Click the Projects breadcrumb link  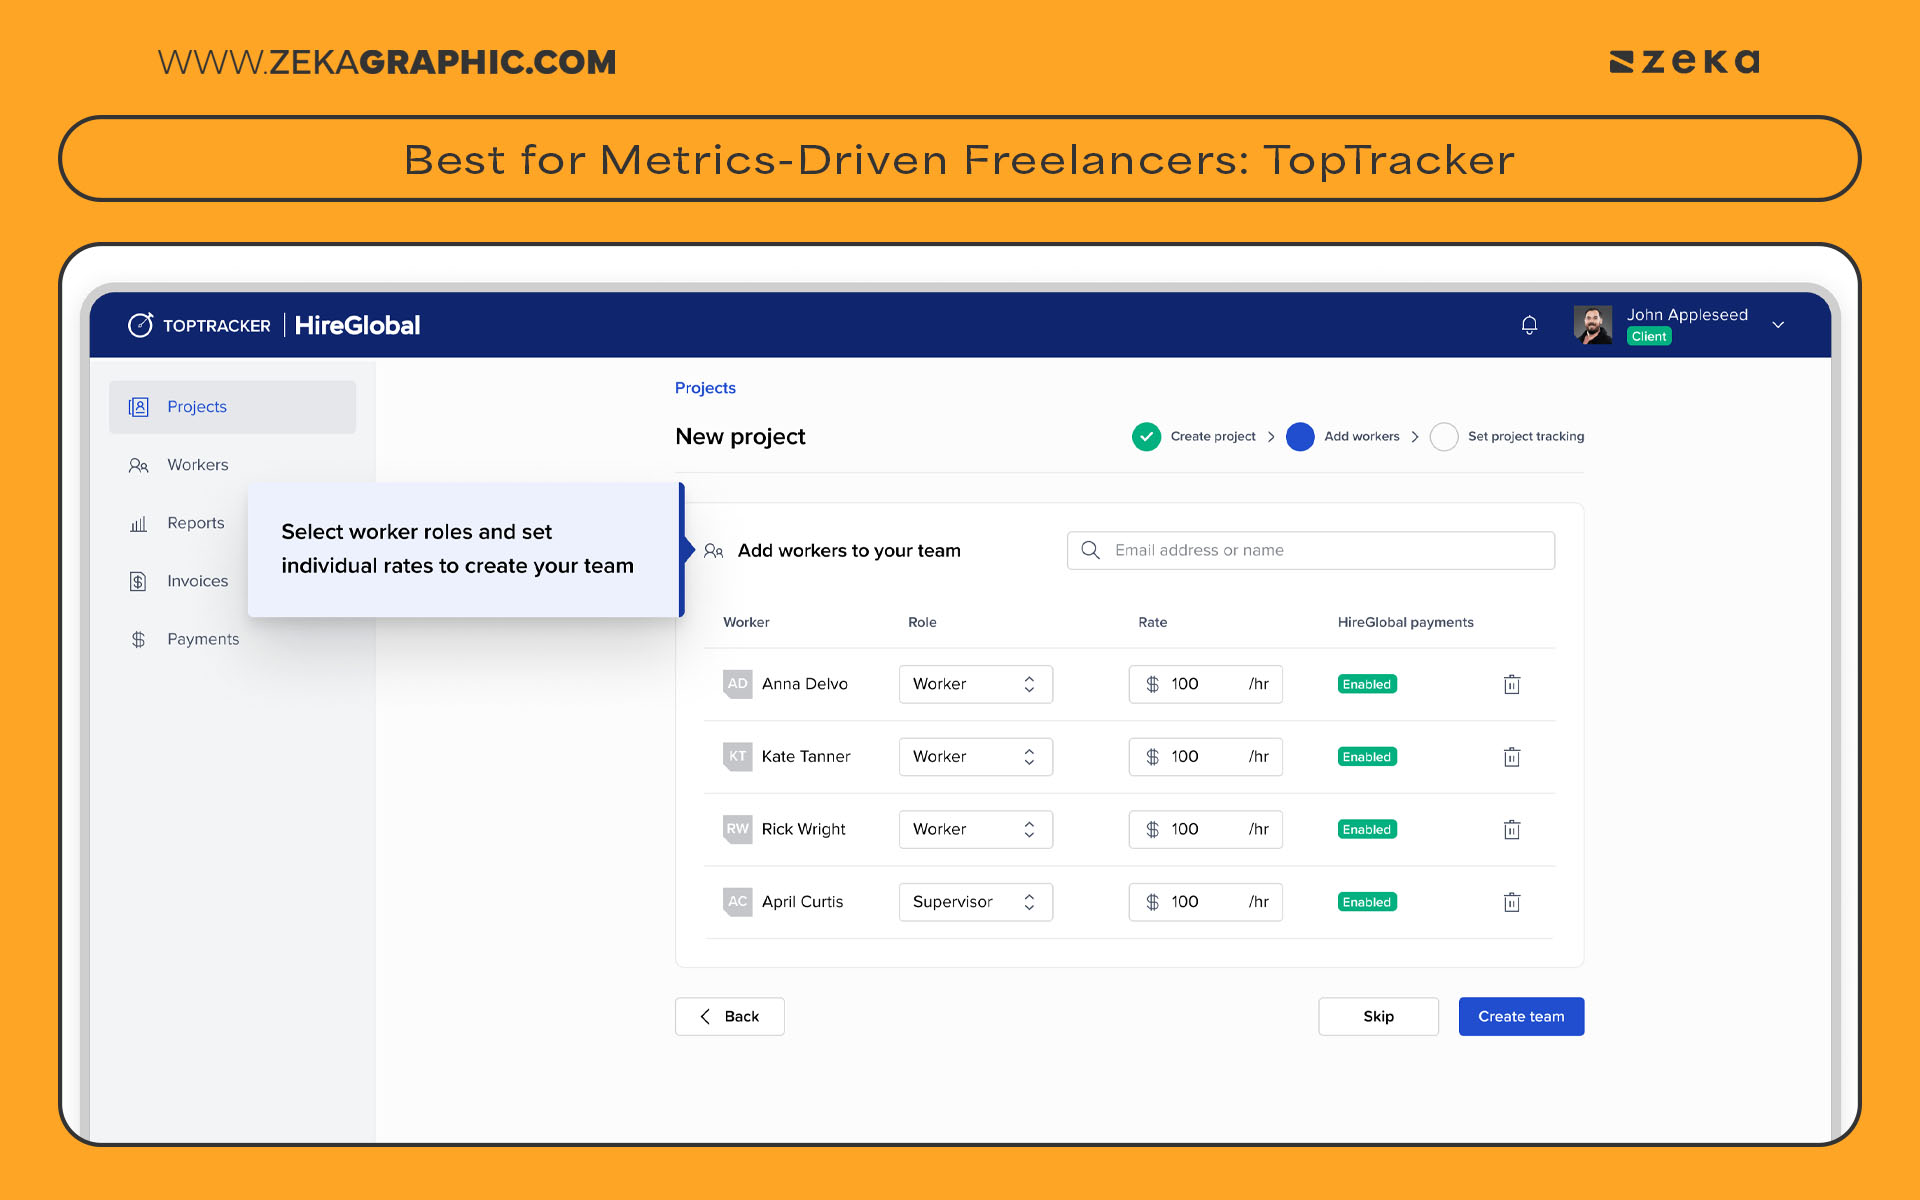705,388
